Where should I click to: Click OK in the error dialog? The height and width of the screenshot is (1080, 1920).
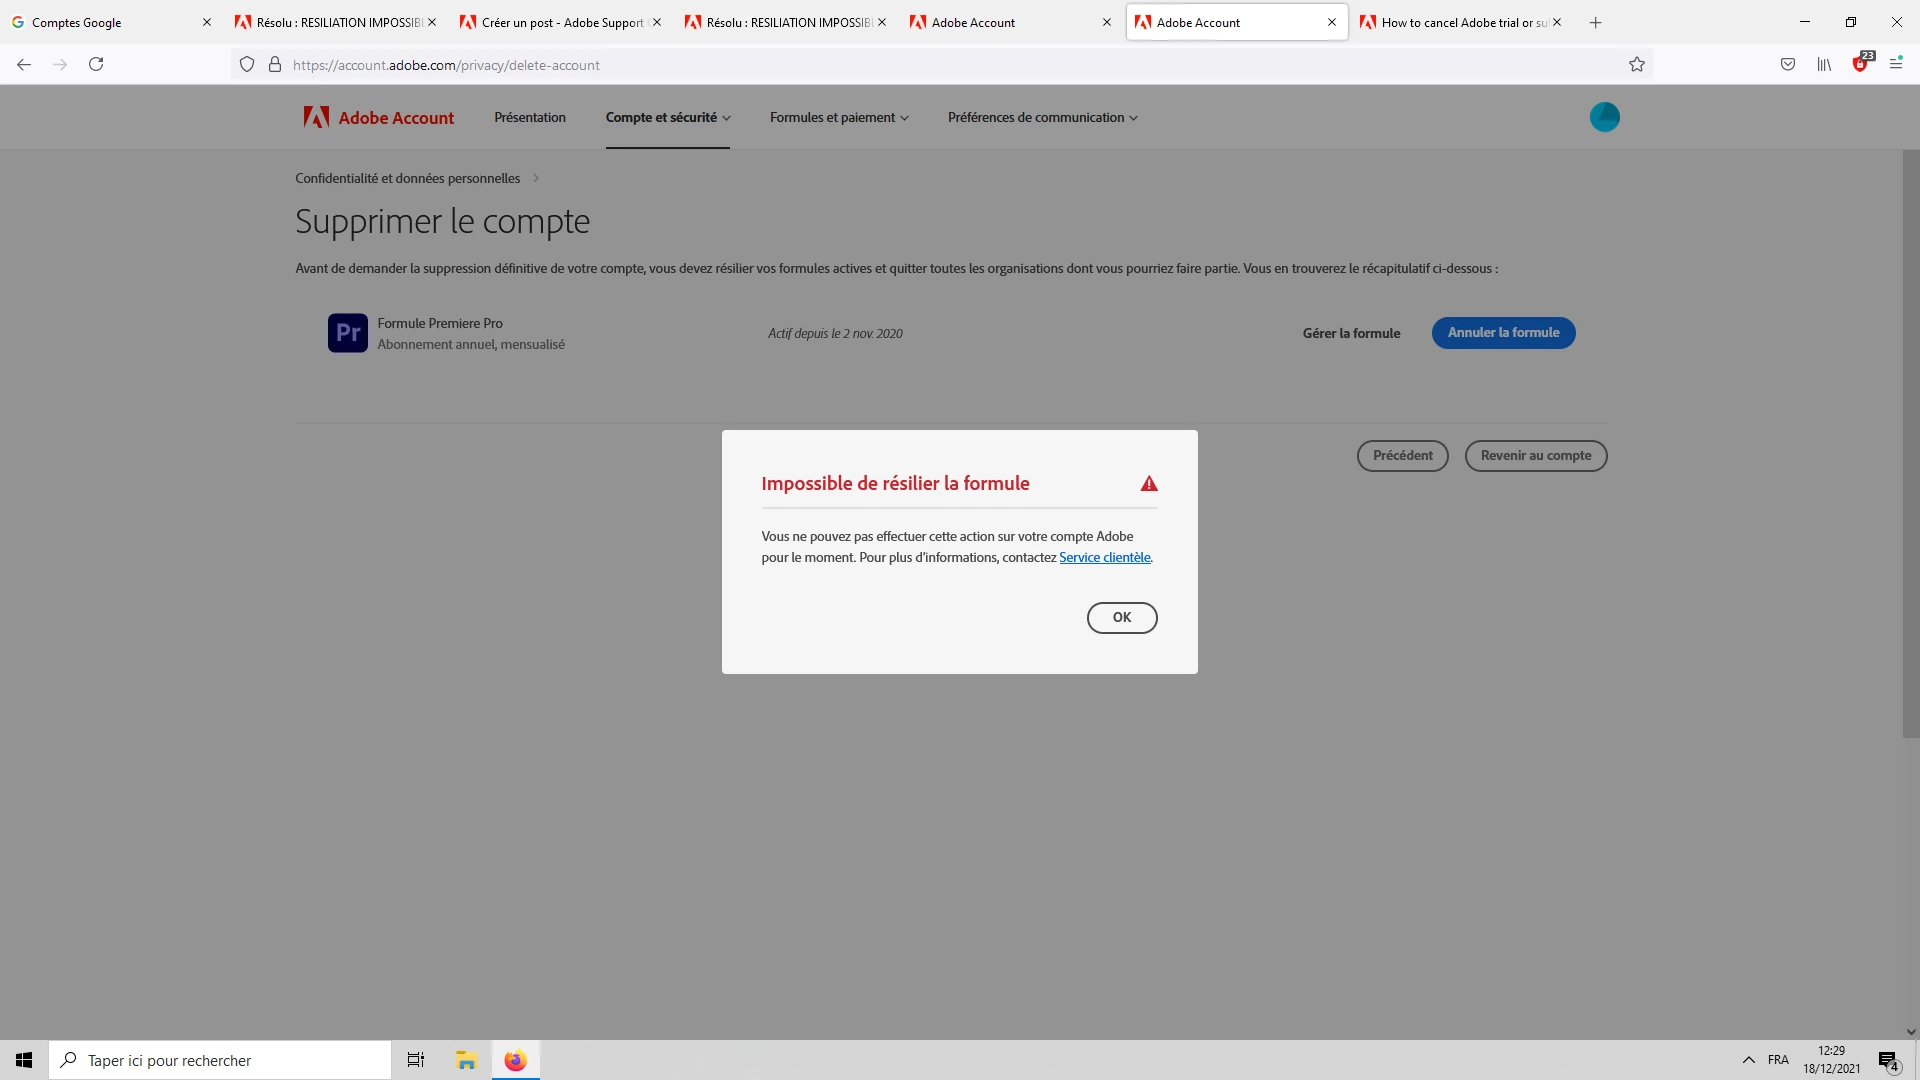[1121, 618]
